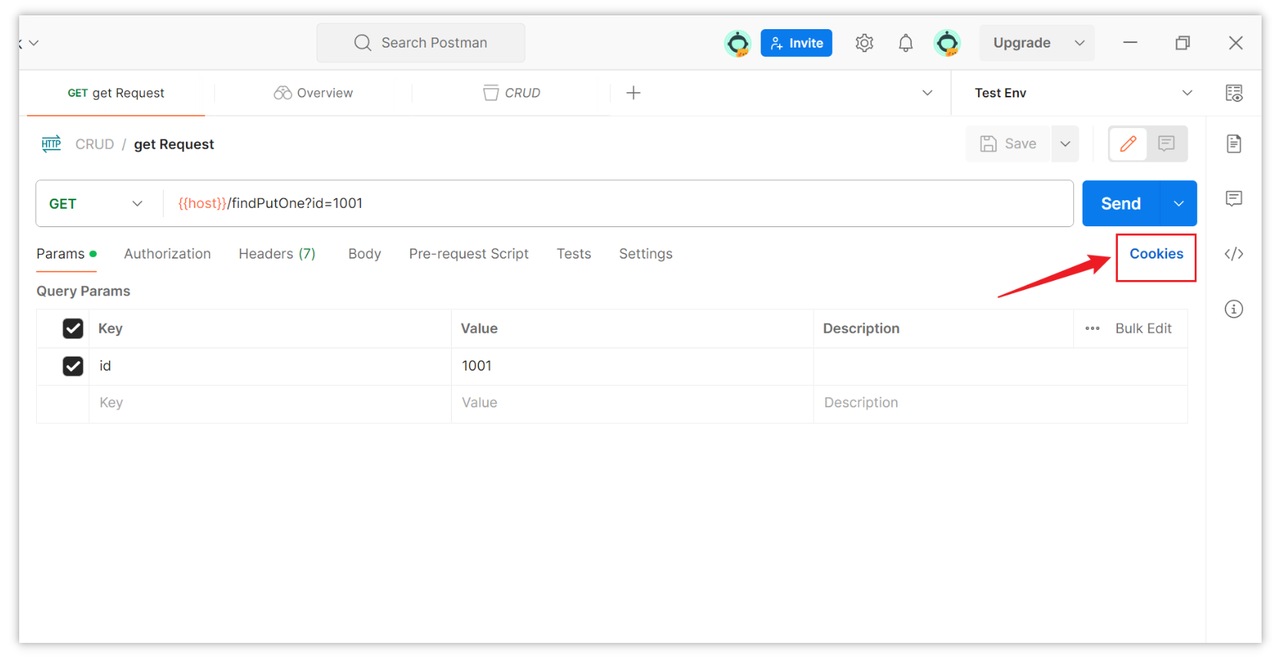The height and width of the screenshot is (659, 1280).
Task: Open the environment quick look icon
Action: [1234, 93]
